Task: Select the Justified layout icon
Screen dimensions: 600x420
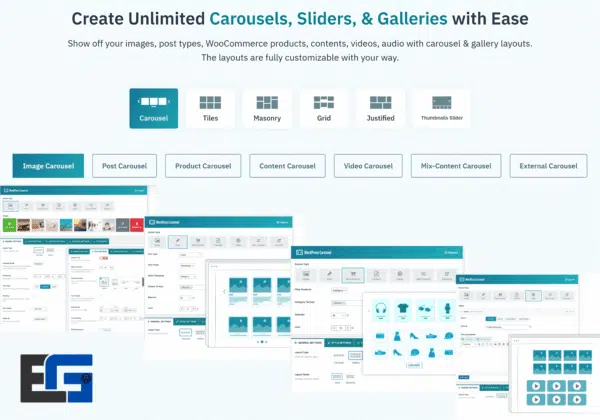Action: coord(380,108)
